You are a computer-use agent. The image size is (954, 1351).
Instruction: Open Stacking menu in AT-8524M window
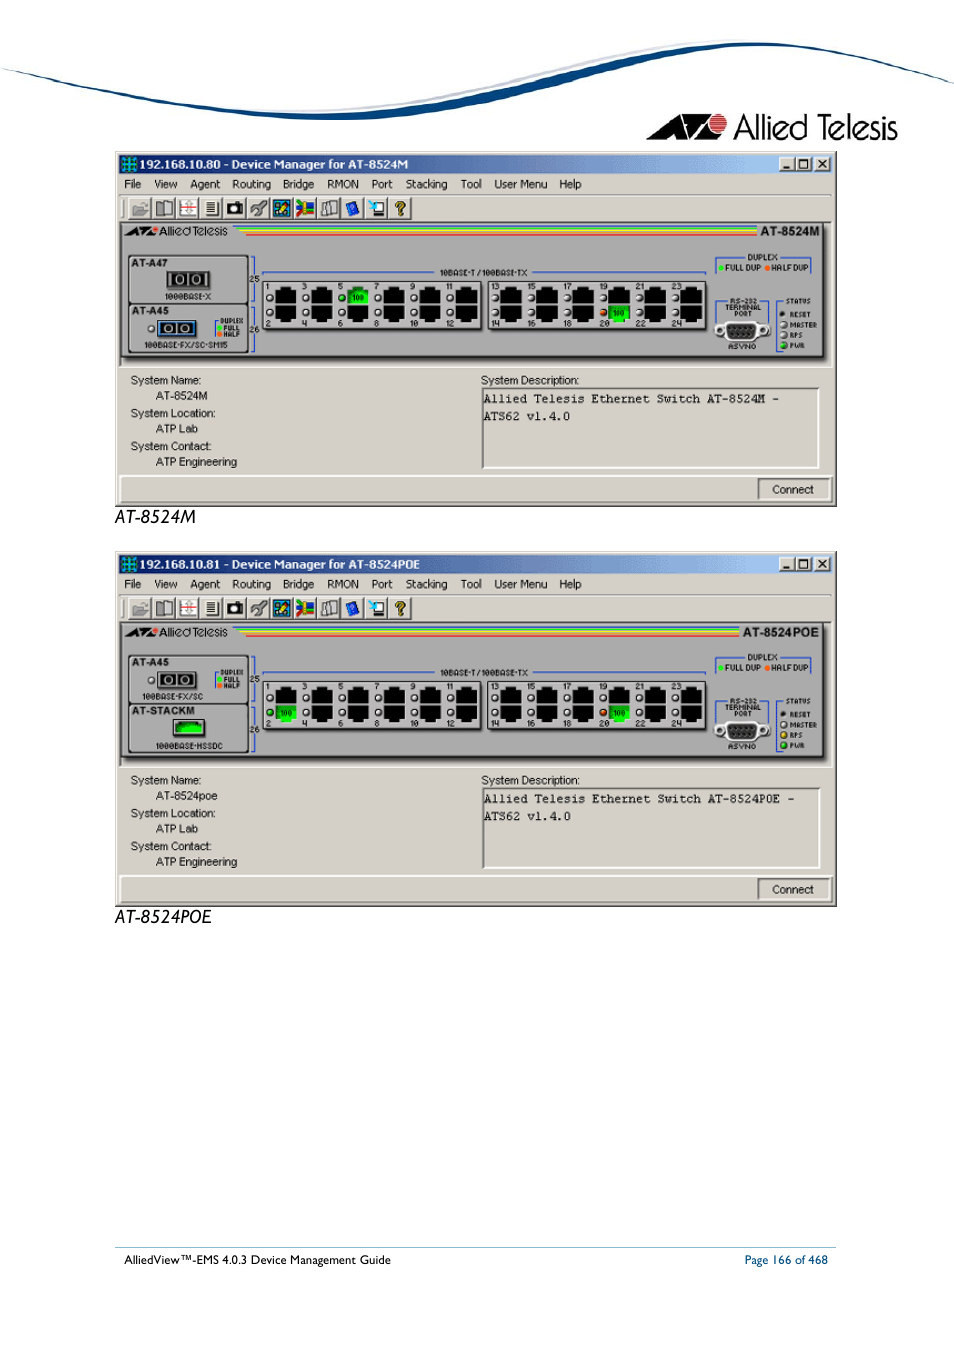click(x=426, y=184)
